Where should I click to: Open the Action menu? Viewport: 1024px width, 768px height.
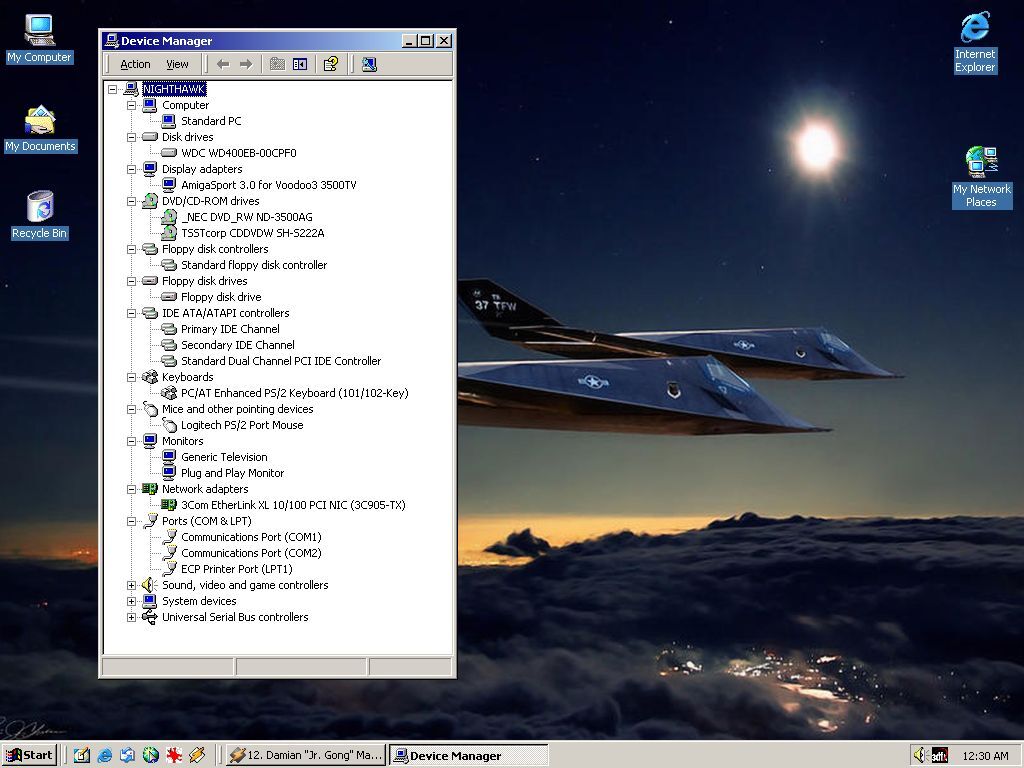coord(135,64)
